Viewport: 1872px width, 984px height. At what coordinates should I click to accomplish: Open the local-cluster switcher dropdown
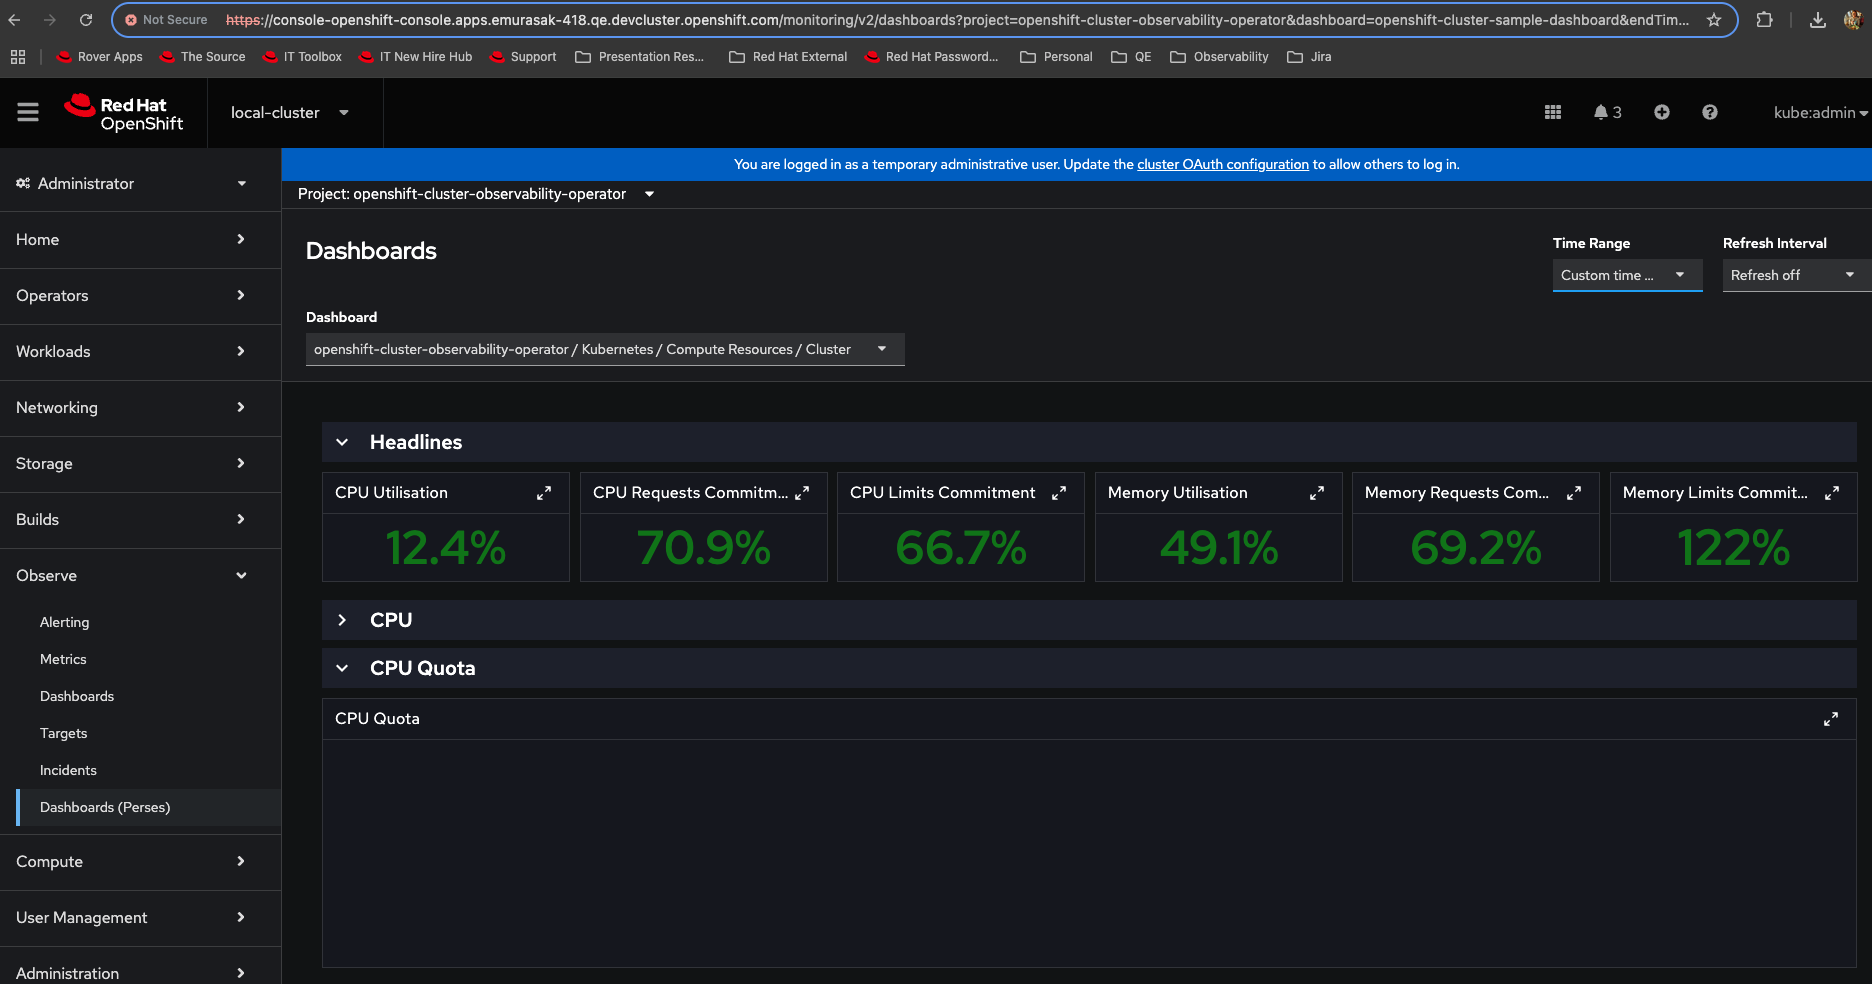(290, 113)
